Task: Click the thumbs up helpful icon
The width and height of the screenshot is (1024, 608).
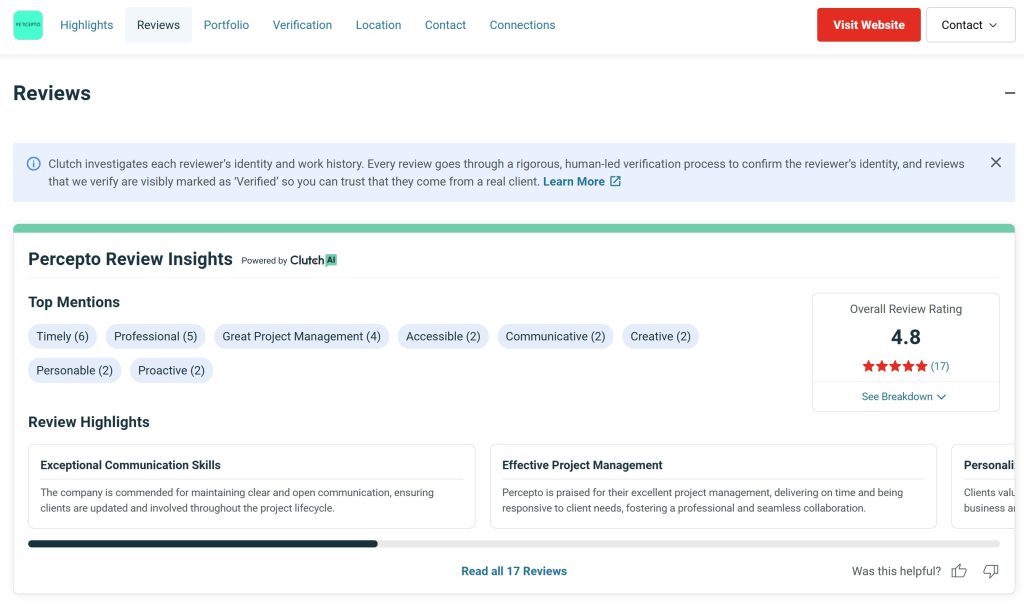Action: 959,571
